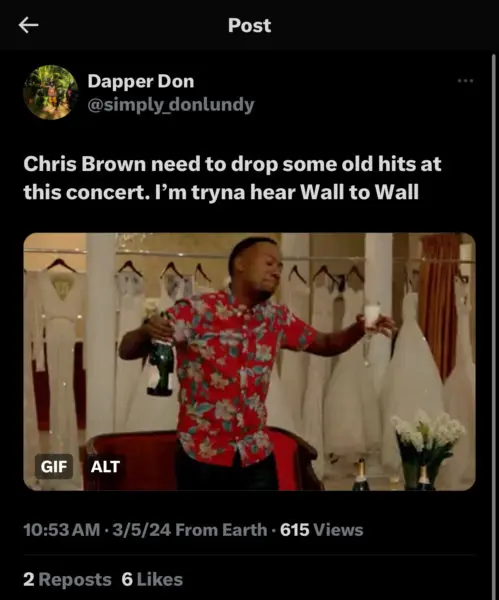Image resolution: width=499 pixels, height=600 pixels.
Task: View the 2 Reposts list
Action: [x=67, y=579]
